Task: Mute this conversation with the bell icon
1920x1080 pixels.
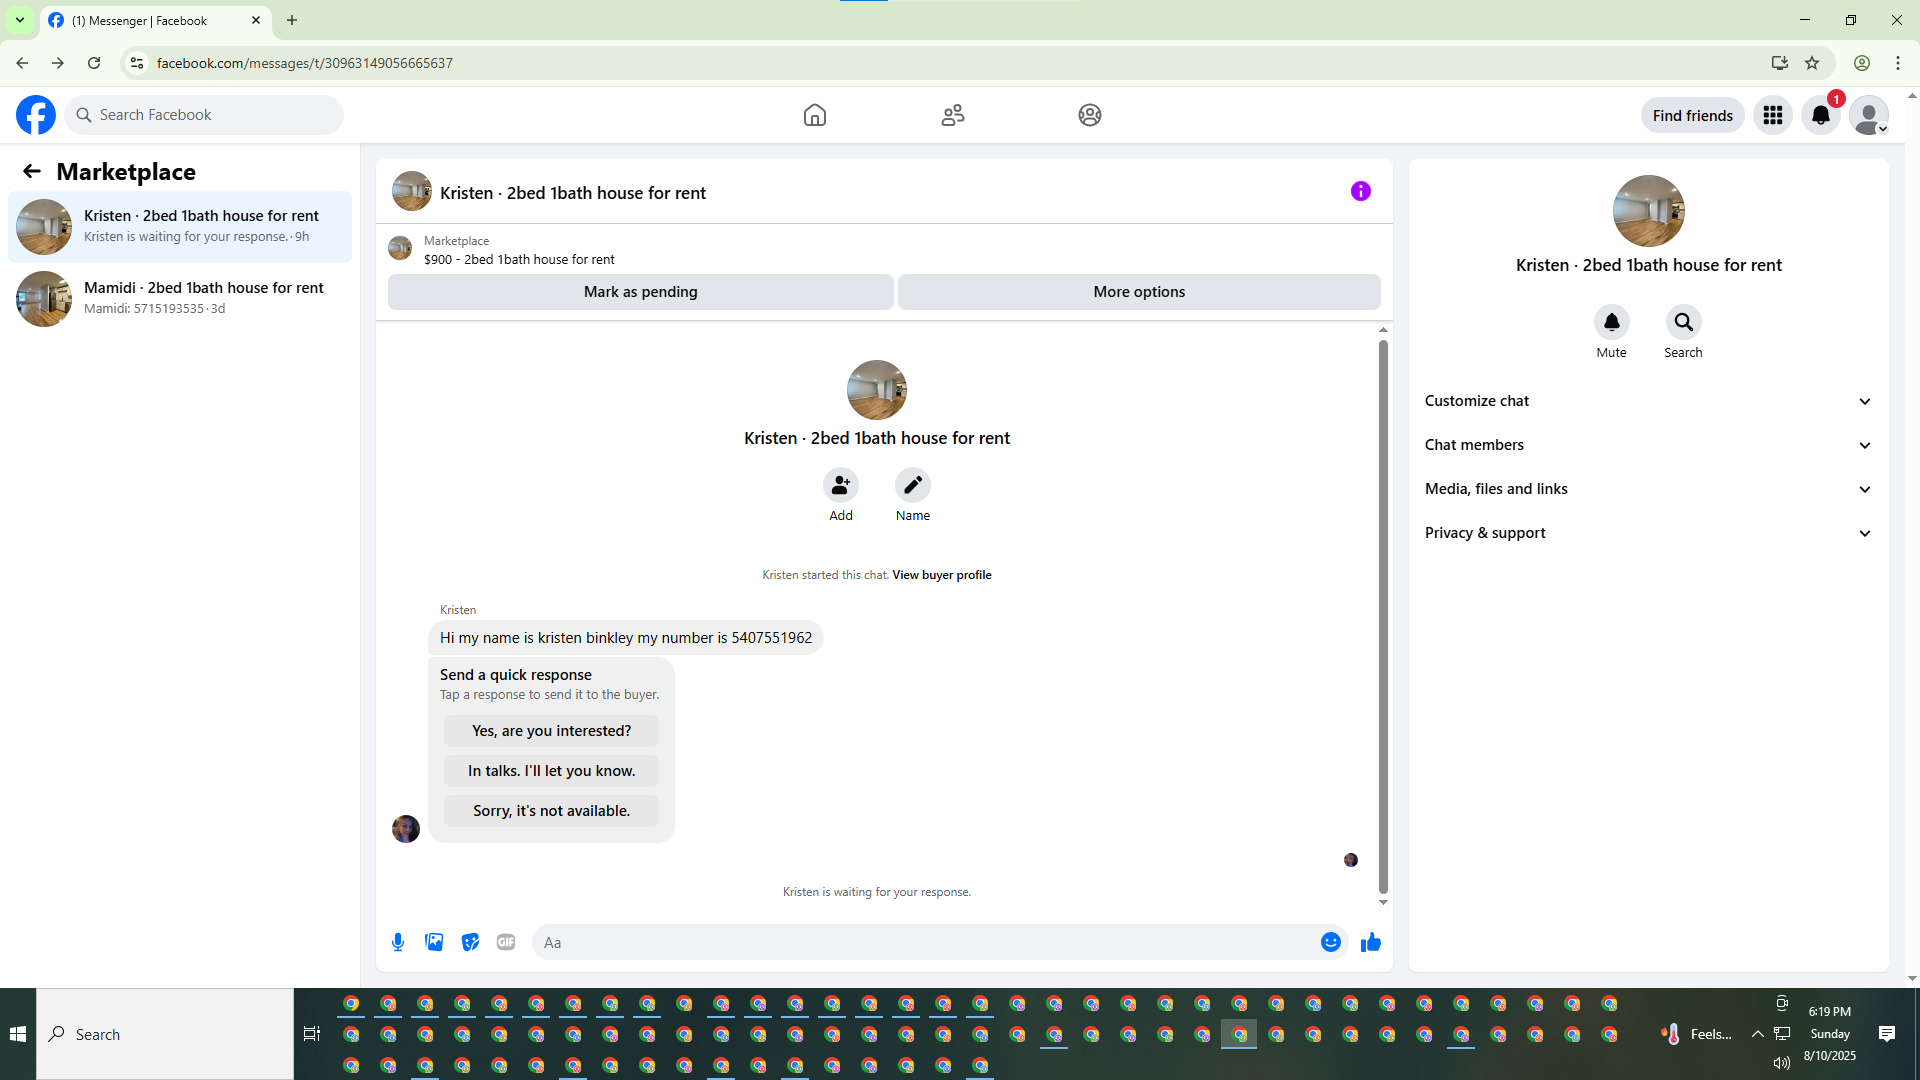Action: (x=1611, y=322)
